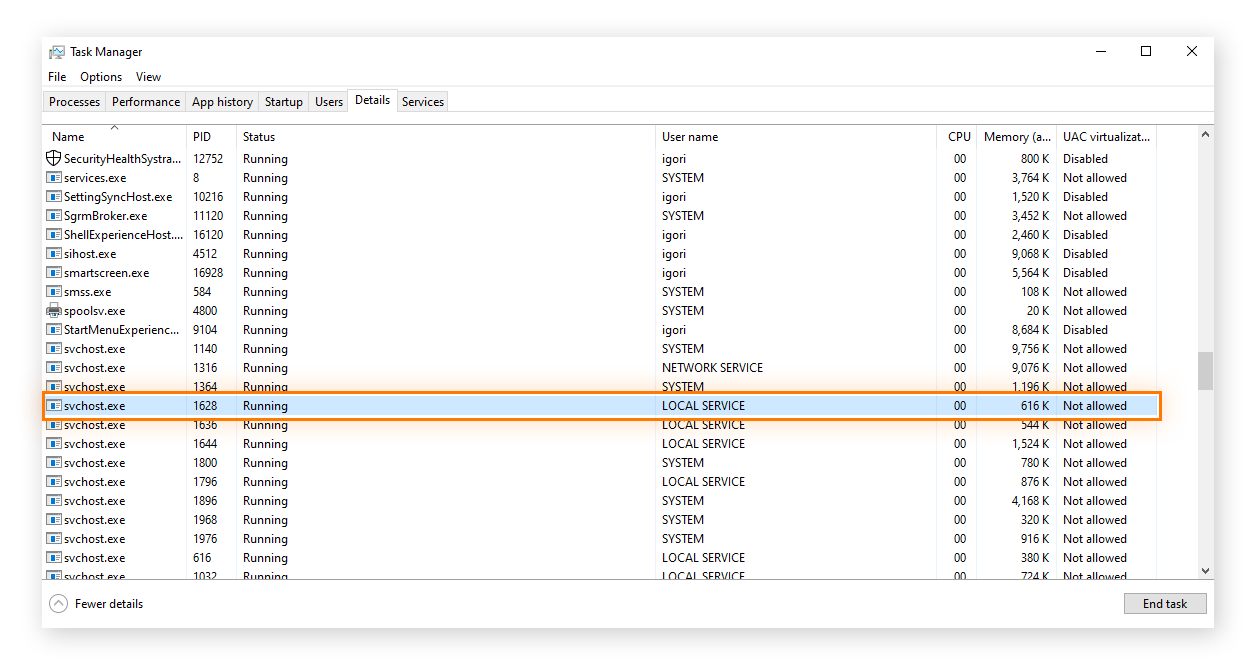The image size is (1253, 666).
Task: Click icon of svchost.exe with PID 1896
Action: (54, 500)
